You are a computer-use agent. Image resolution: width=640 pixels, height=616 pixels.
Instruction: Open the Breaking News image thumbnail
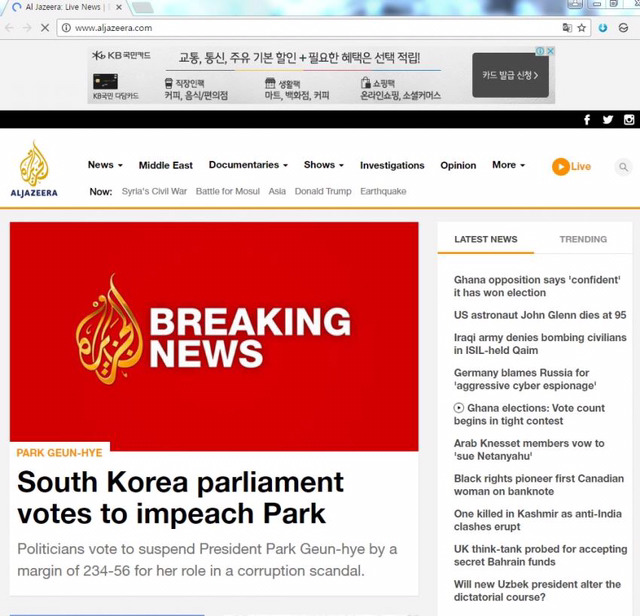point(214,336)
